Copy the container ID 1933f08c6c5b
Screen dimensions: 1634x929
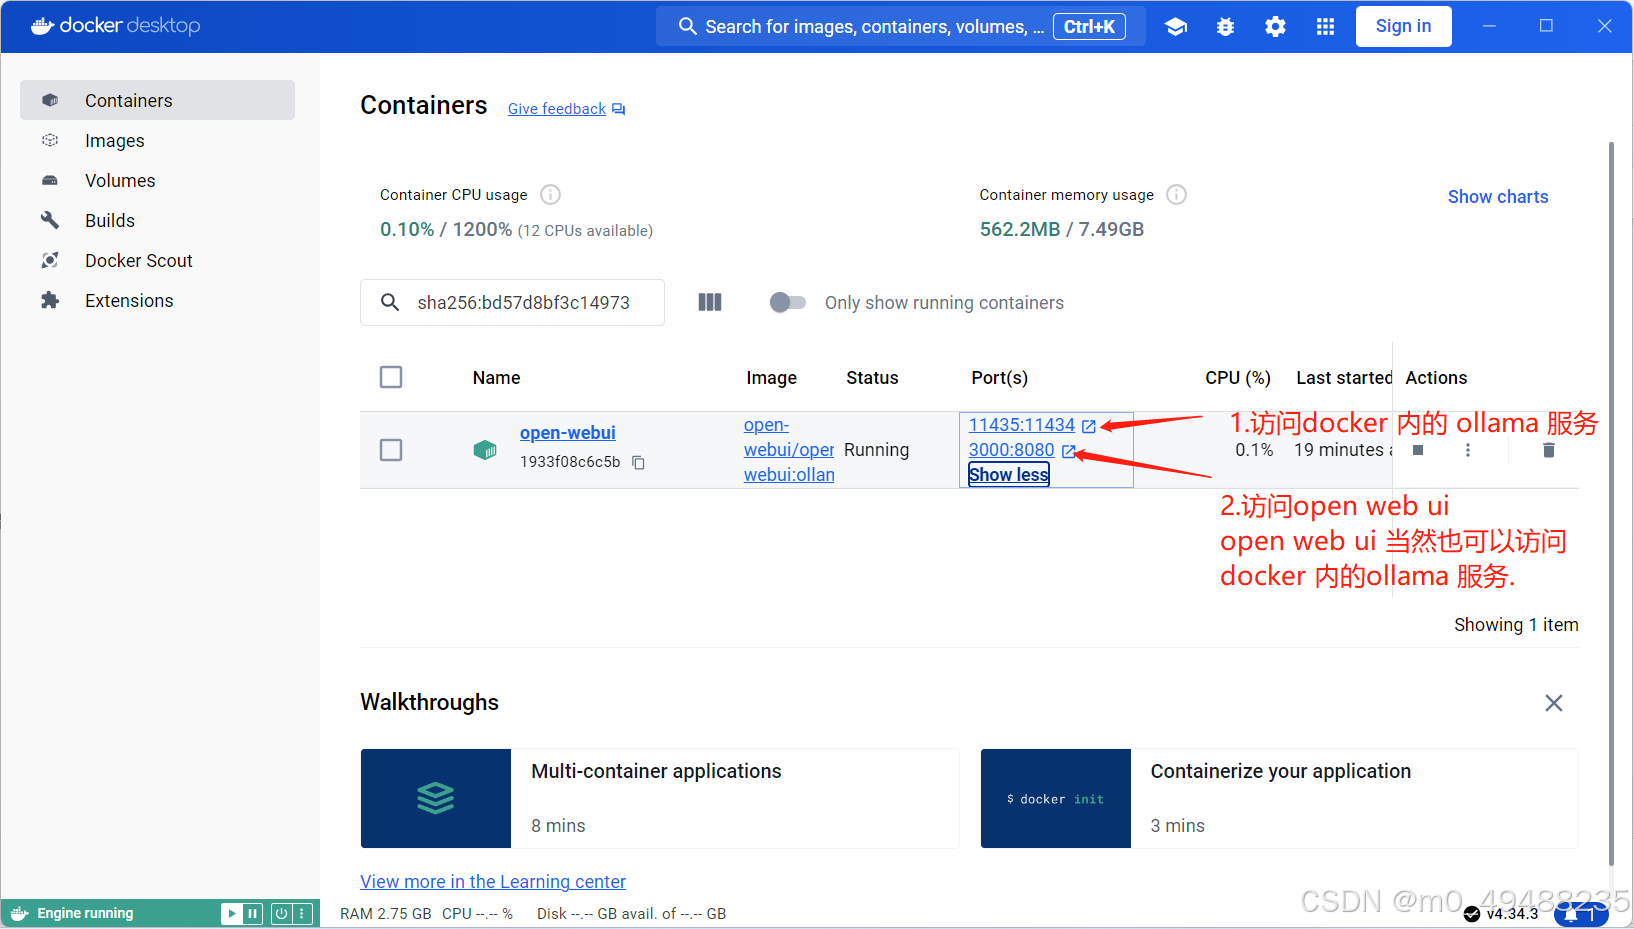639,462
